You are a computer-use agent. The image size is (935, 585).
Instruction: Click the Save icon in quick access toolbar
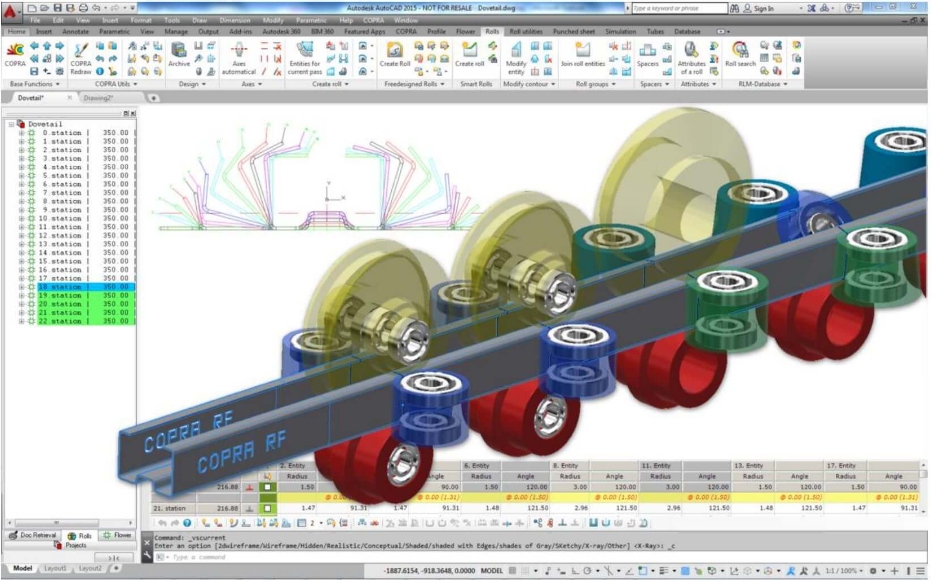pyautogui.click(x=57, y=8)
